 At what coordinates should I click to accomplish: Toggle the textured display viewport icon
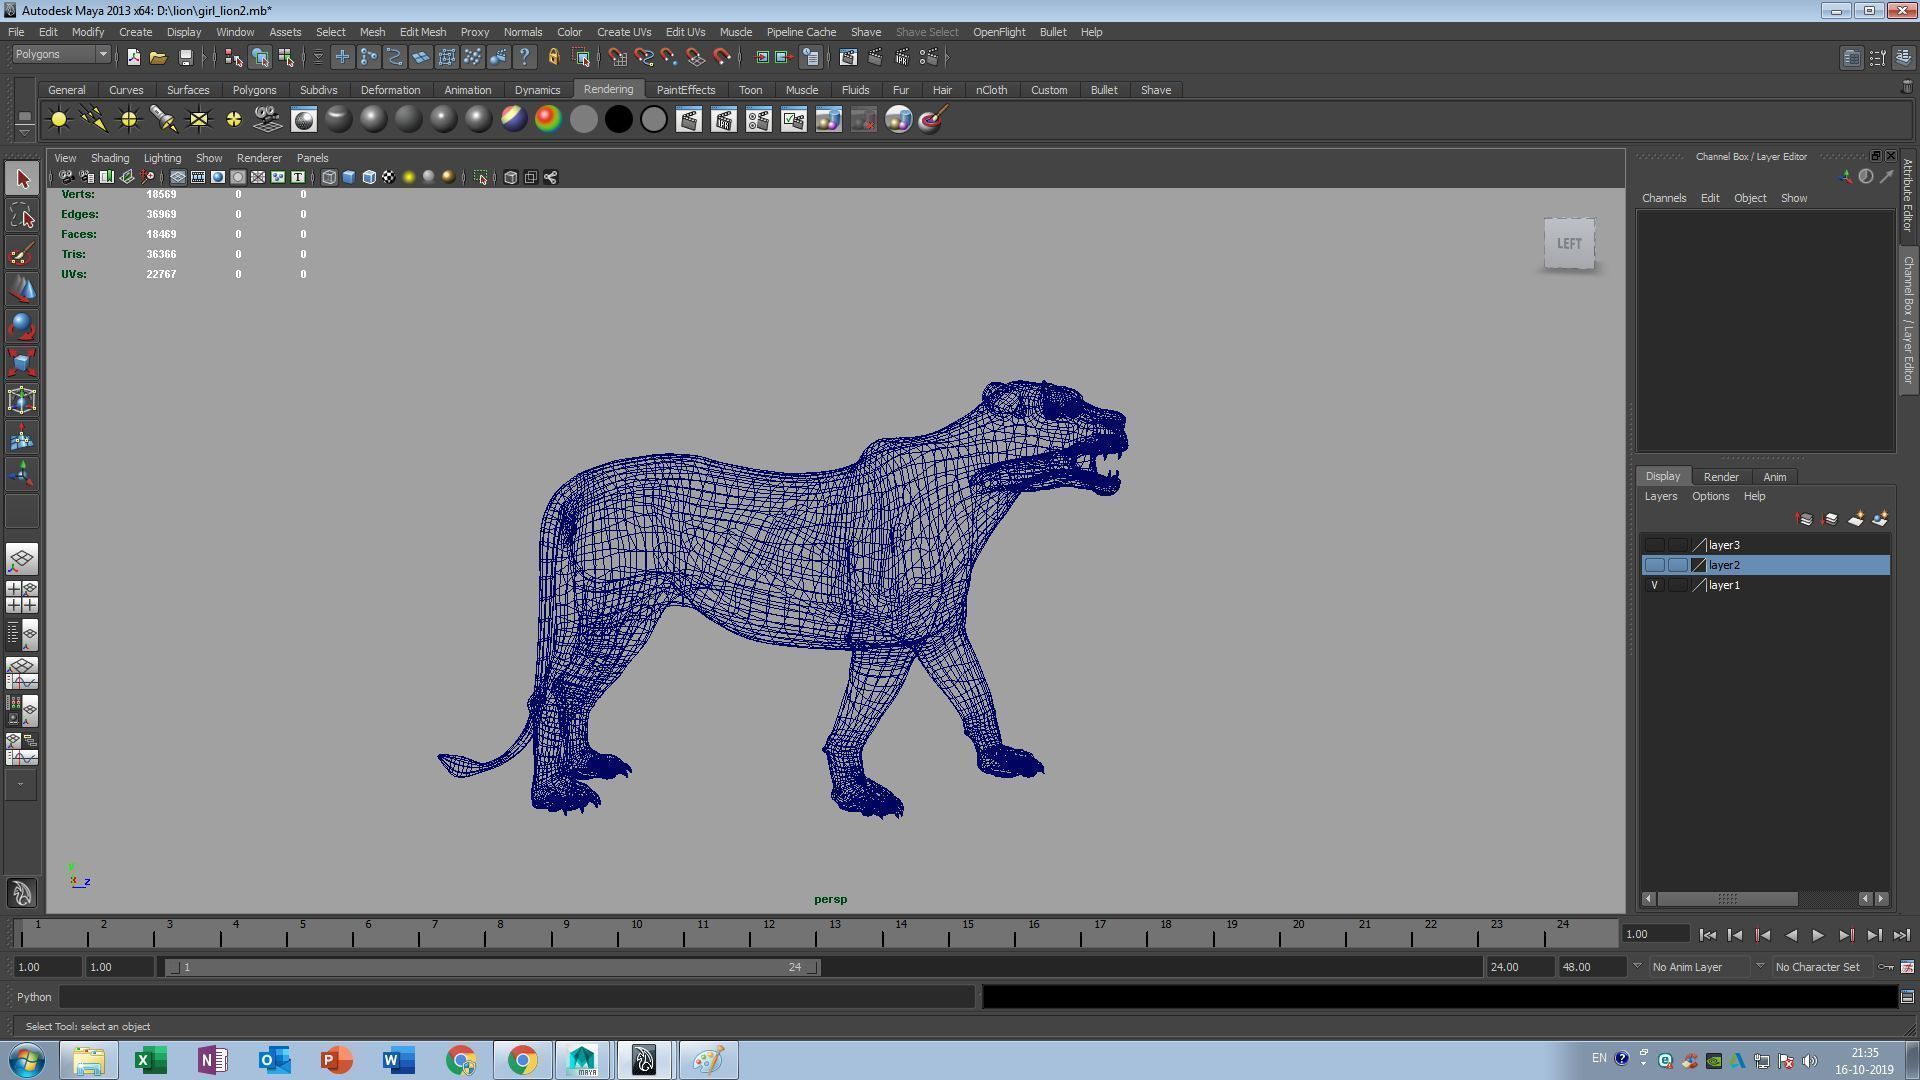point(388,177)
